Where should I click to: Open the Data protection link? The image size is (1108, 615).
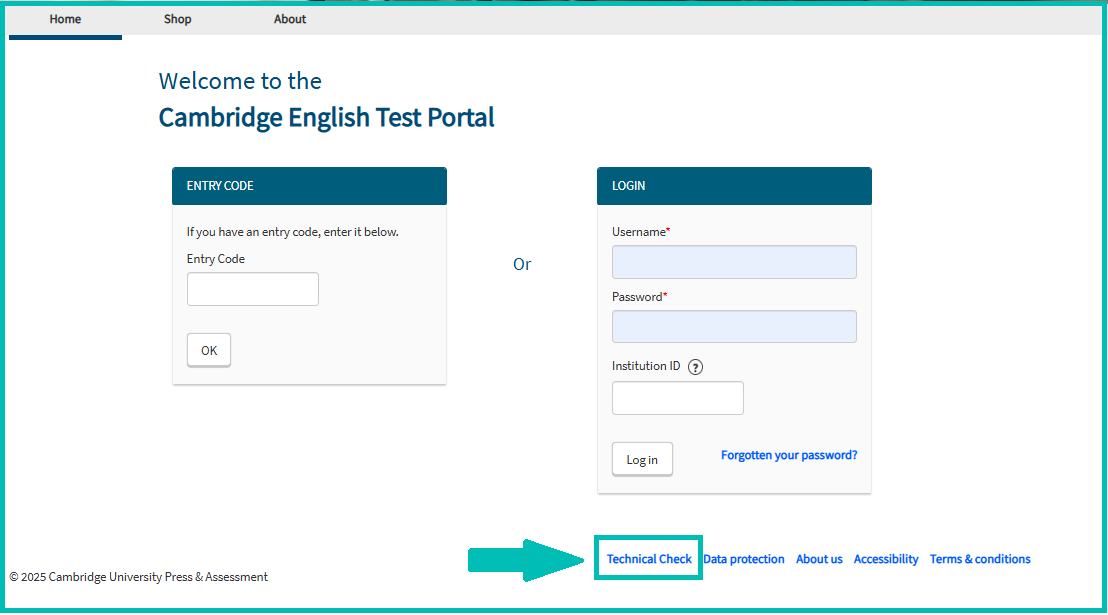point(743,559)
